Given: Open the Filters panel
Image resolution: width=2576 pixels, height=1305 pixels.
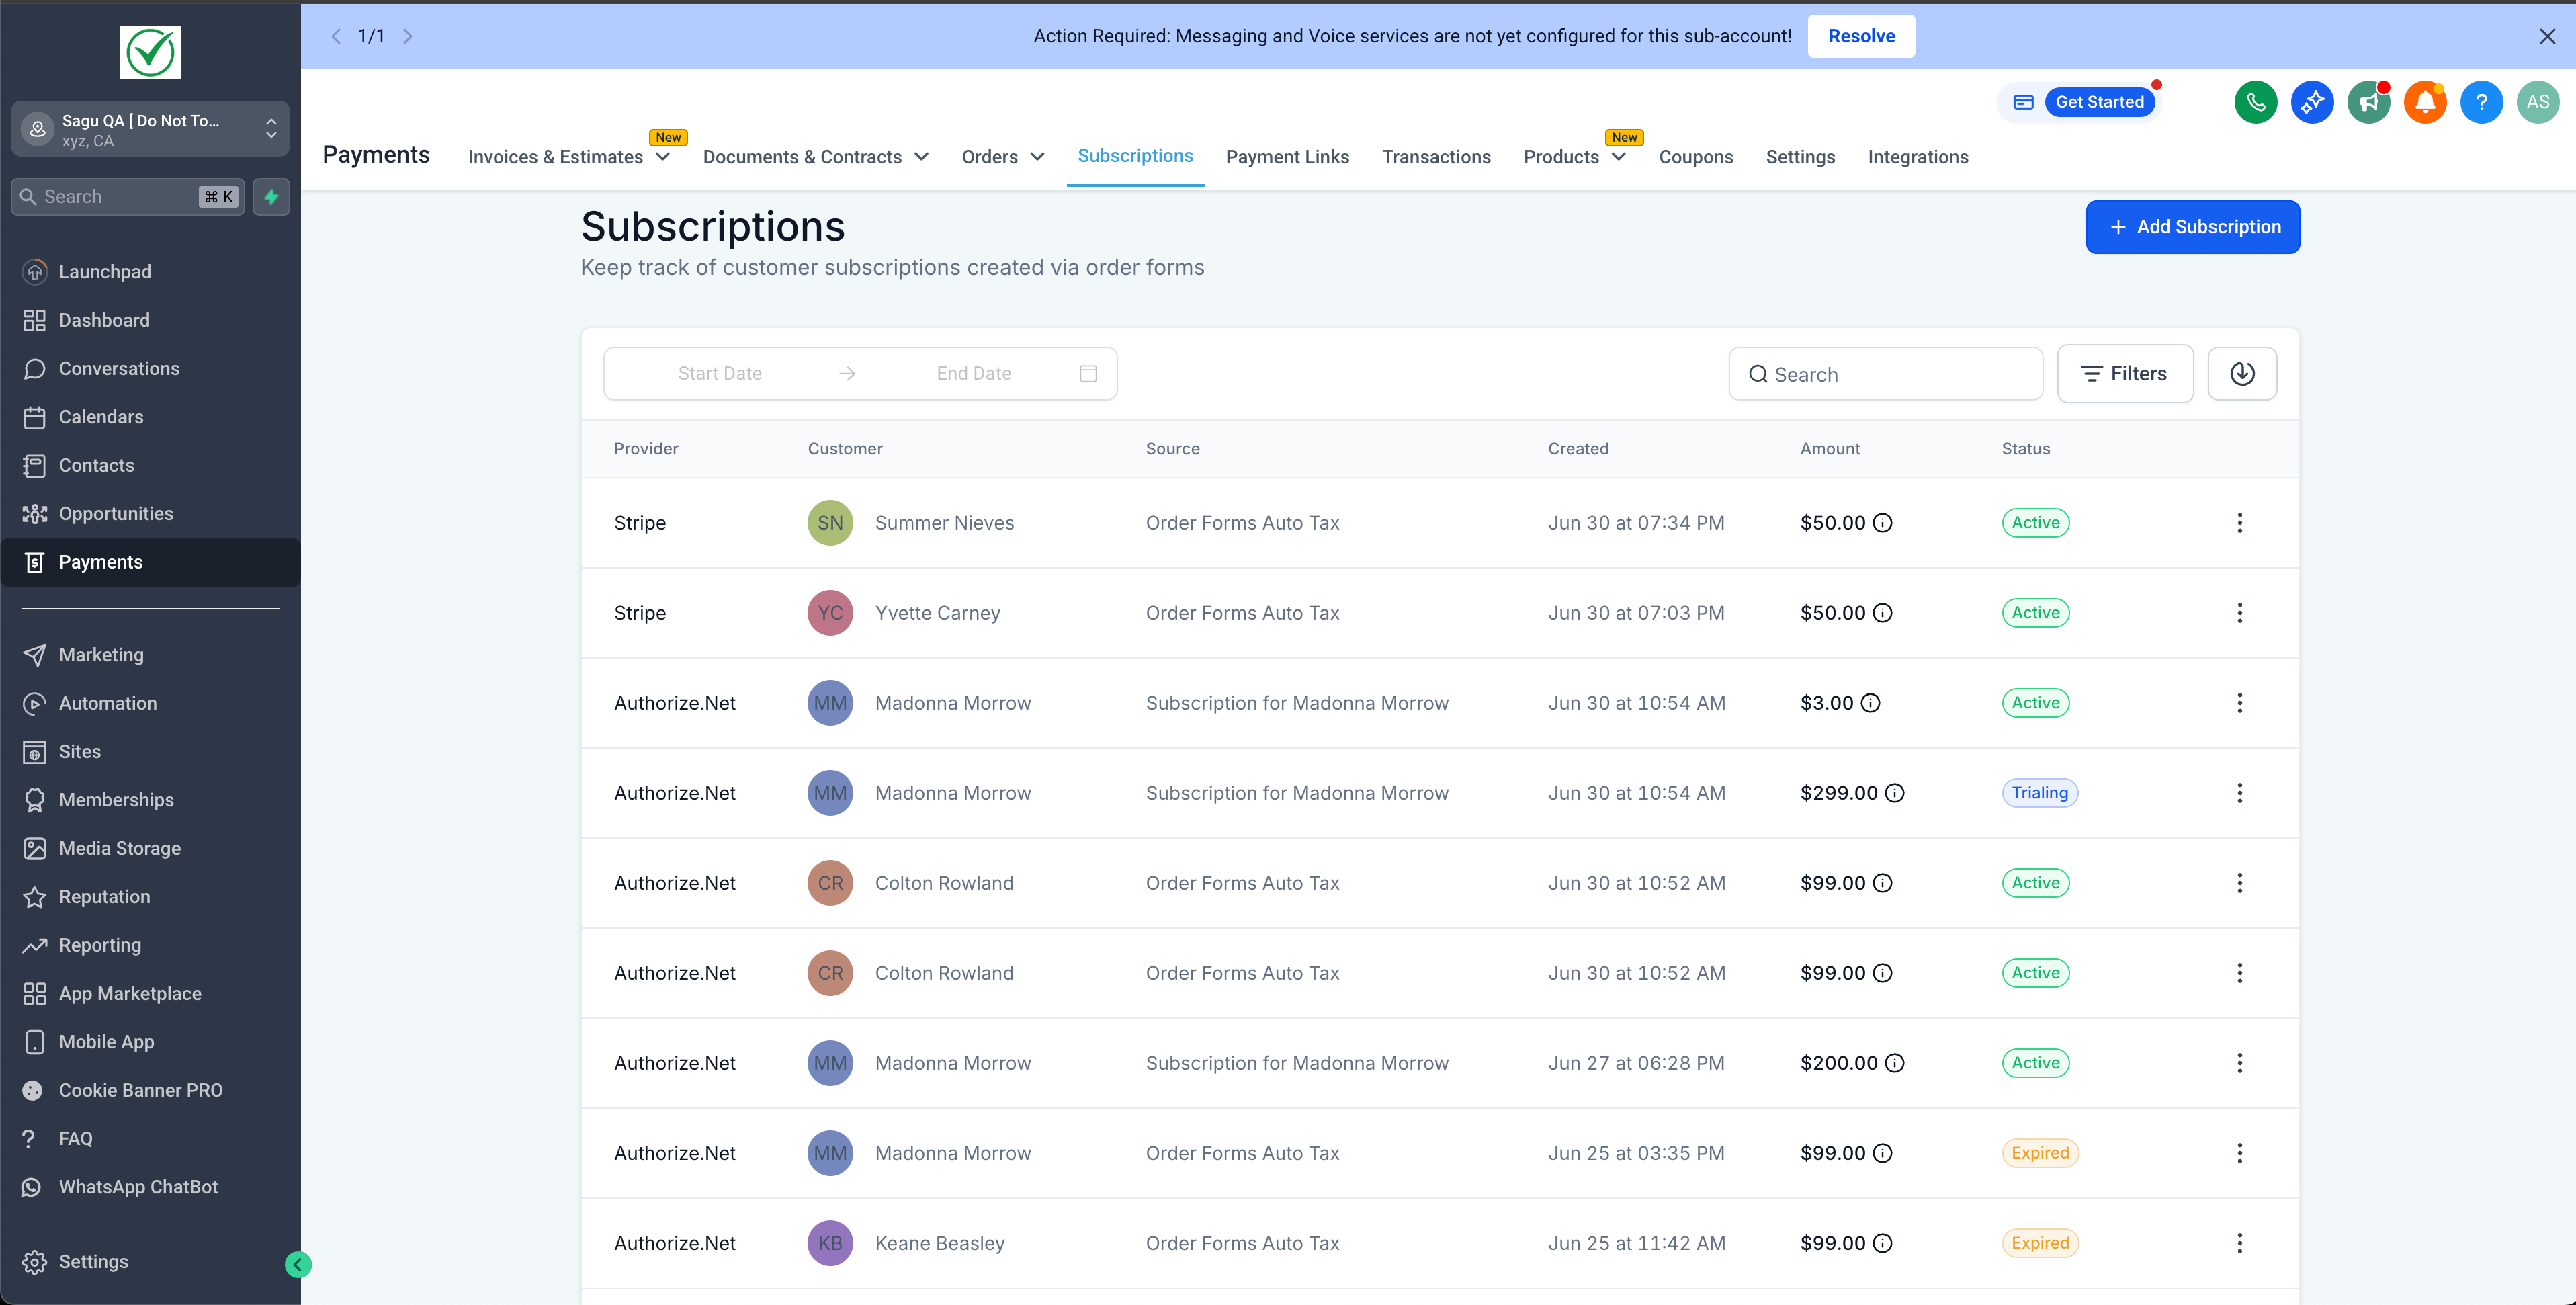Looking at the screenshot, I should click(2124, 374).
